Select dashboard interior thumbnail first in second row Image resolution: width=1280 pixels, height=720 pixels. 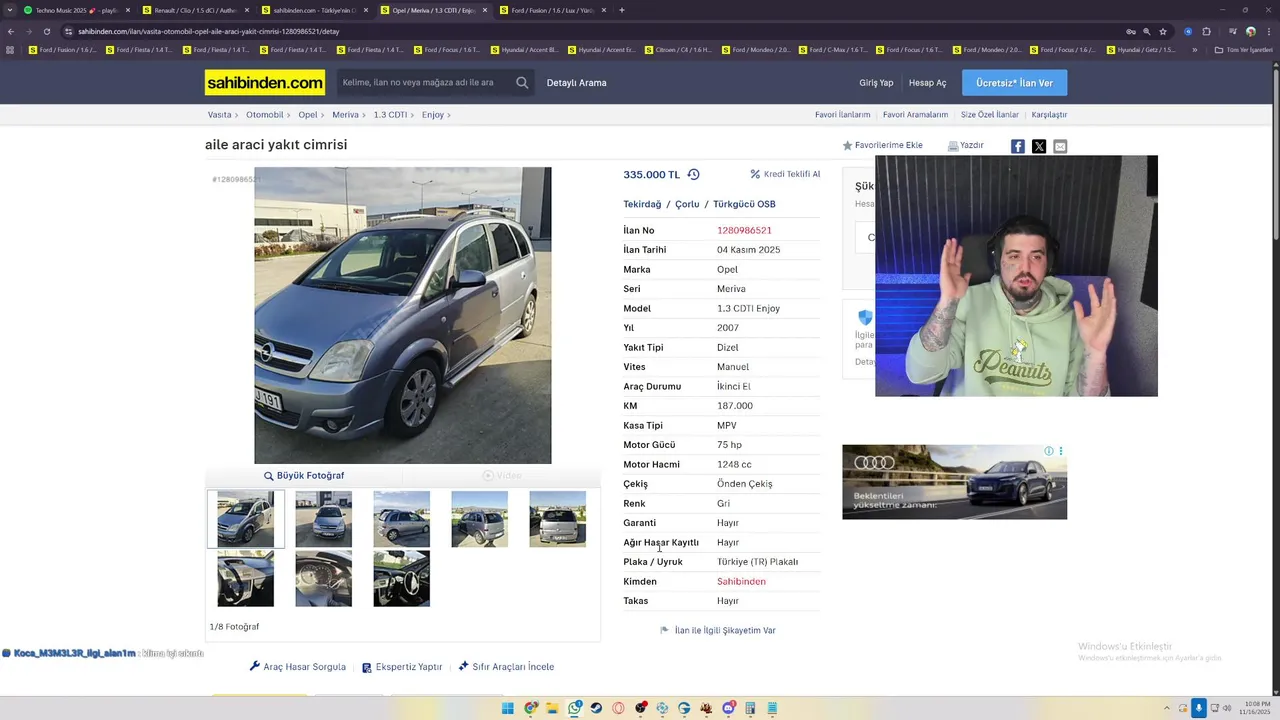coord(245,578)
